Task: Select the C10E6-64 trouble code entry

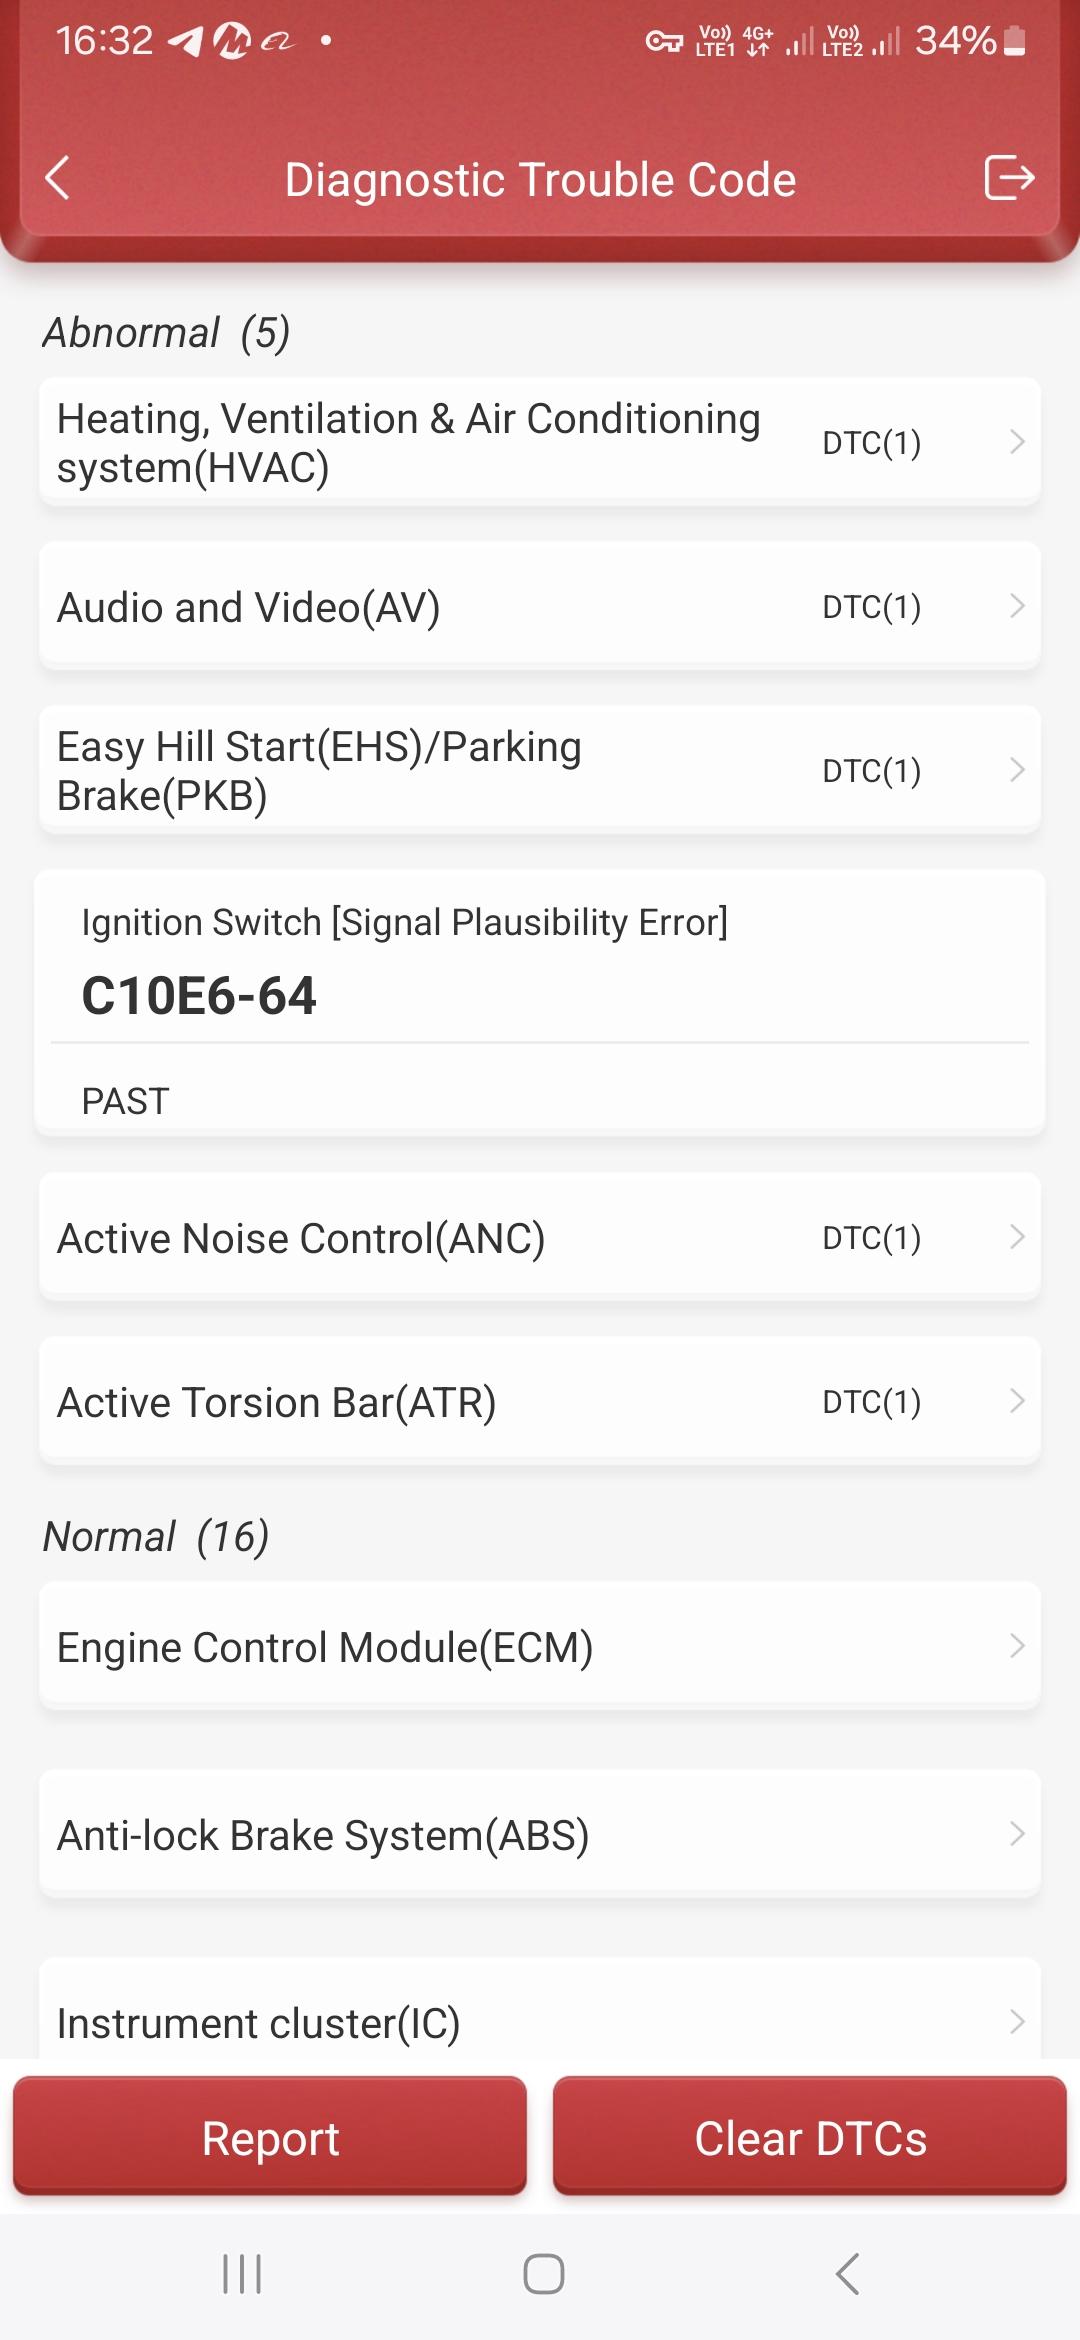Action: (200, 996)
